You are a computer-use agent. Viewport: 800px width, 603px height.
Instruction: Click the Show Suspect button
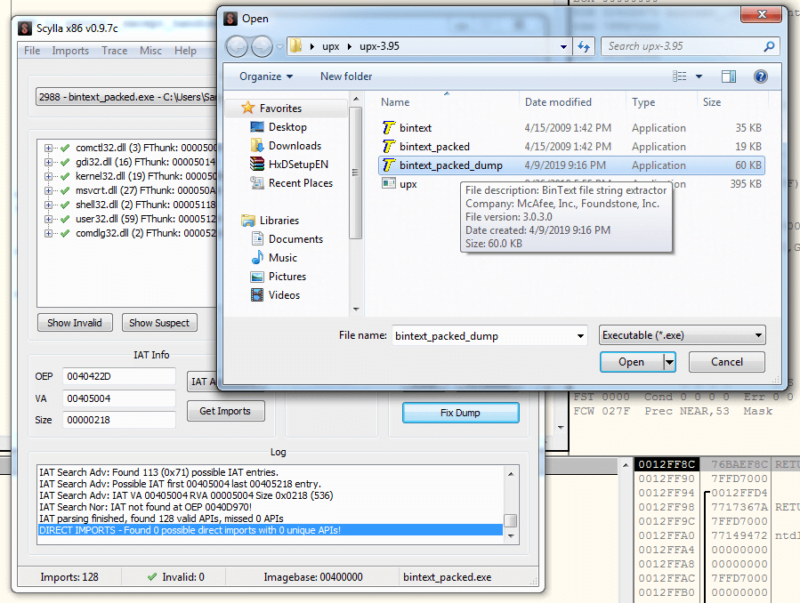click(x=159, y=322)
